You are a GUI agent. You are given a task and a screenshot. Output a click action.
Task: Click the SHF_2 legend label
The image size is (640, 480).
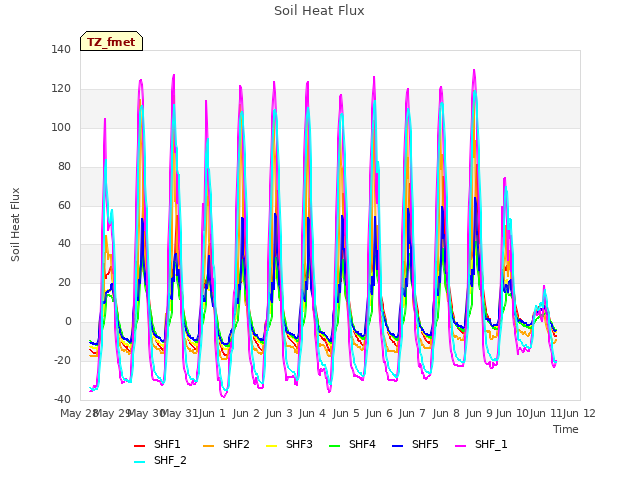170,460
